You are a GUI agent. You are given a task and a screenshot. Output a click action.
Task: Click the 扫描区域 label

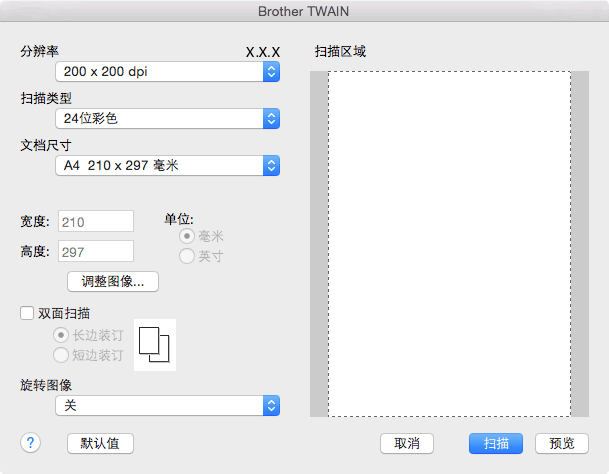[x=340, y=51]
